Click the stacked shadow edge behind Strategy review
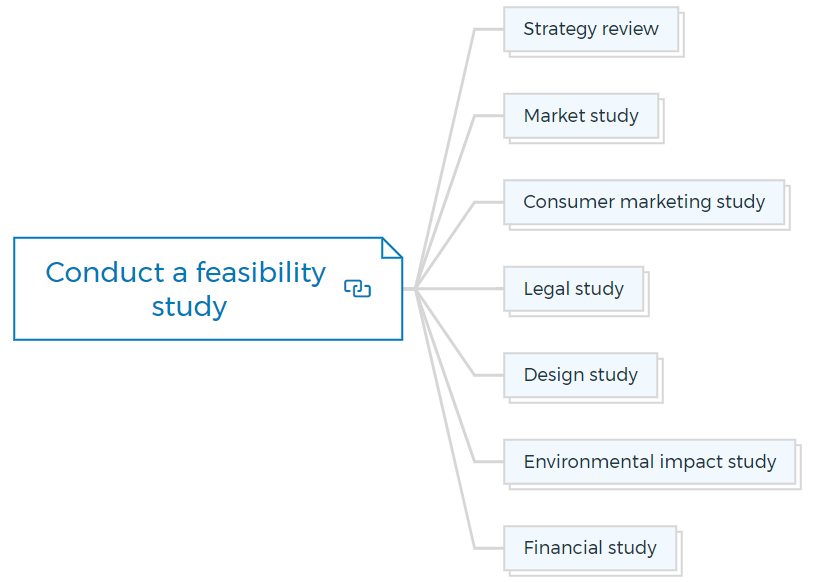This screenshot has width=819, height=582. coord(682,54)
